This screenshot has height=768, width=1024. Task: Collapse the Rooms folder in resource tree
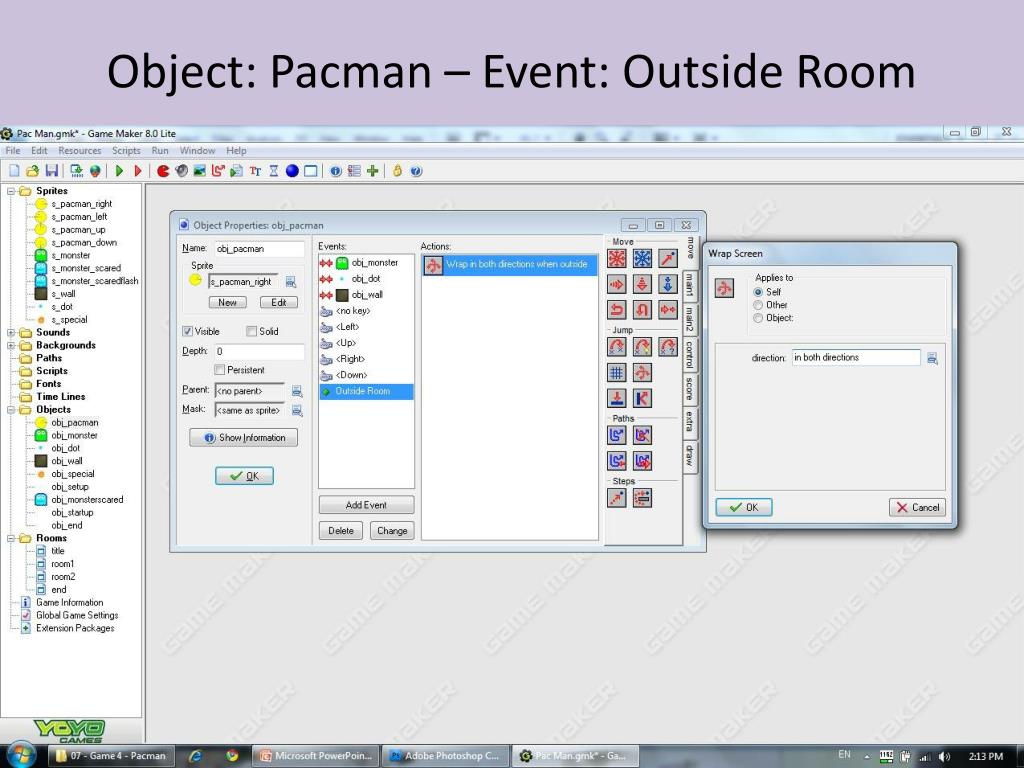(x=11, y=538)
